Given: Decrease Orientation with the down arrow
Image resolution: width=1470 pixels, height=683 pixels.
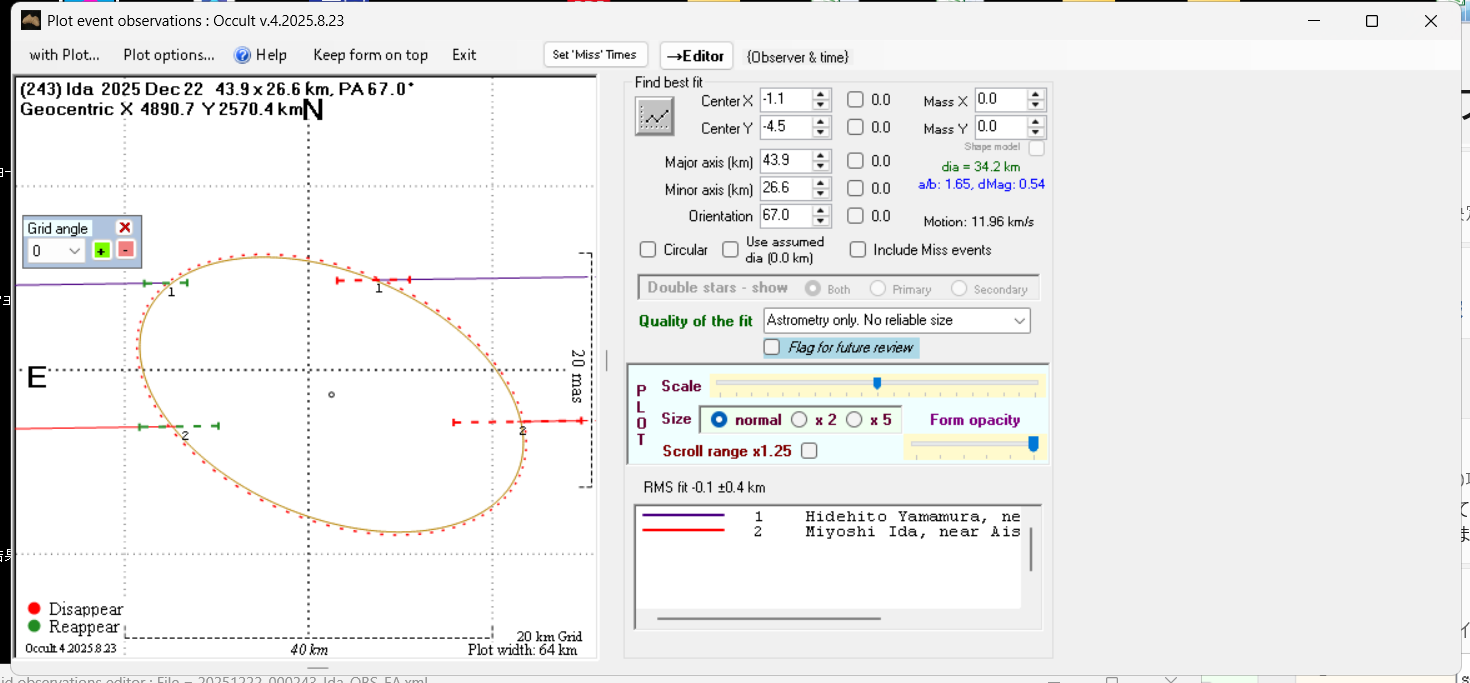Looking at the screenshot, I should [821, 221].
